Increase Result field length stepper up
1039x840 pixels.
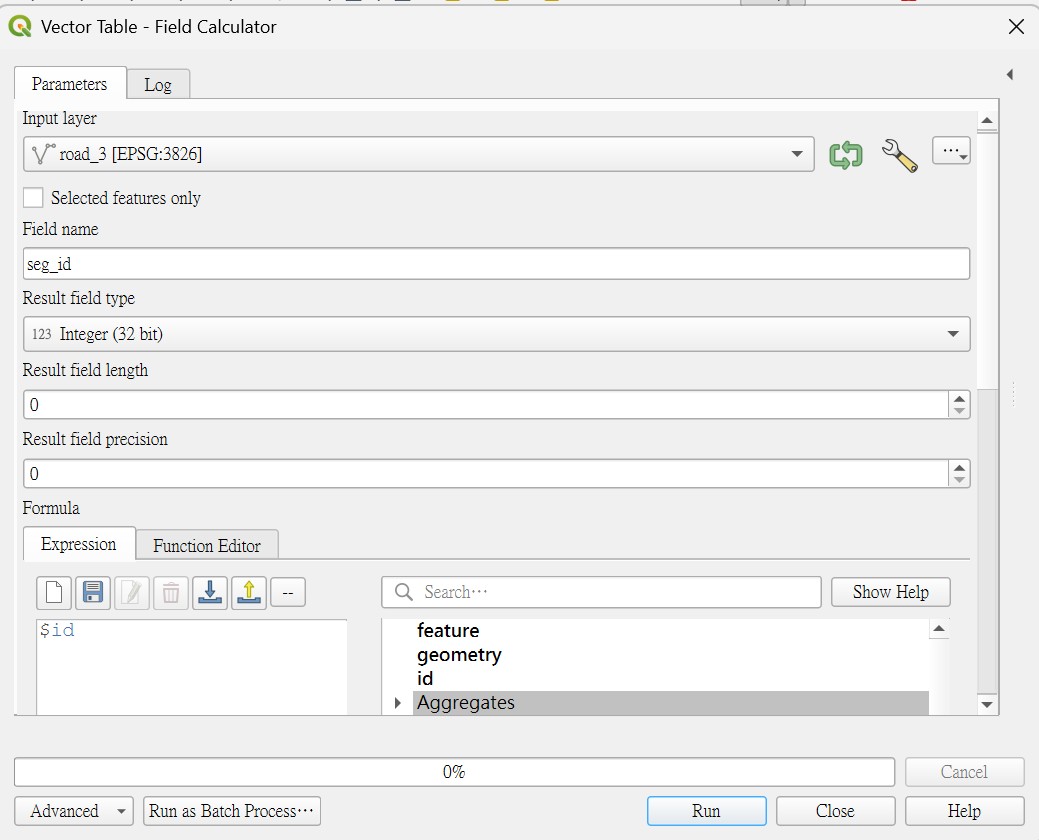[x=959, y=398]
